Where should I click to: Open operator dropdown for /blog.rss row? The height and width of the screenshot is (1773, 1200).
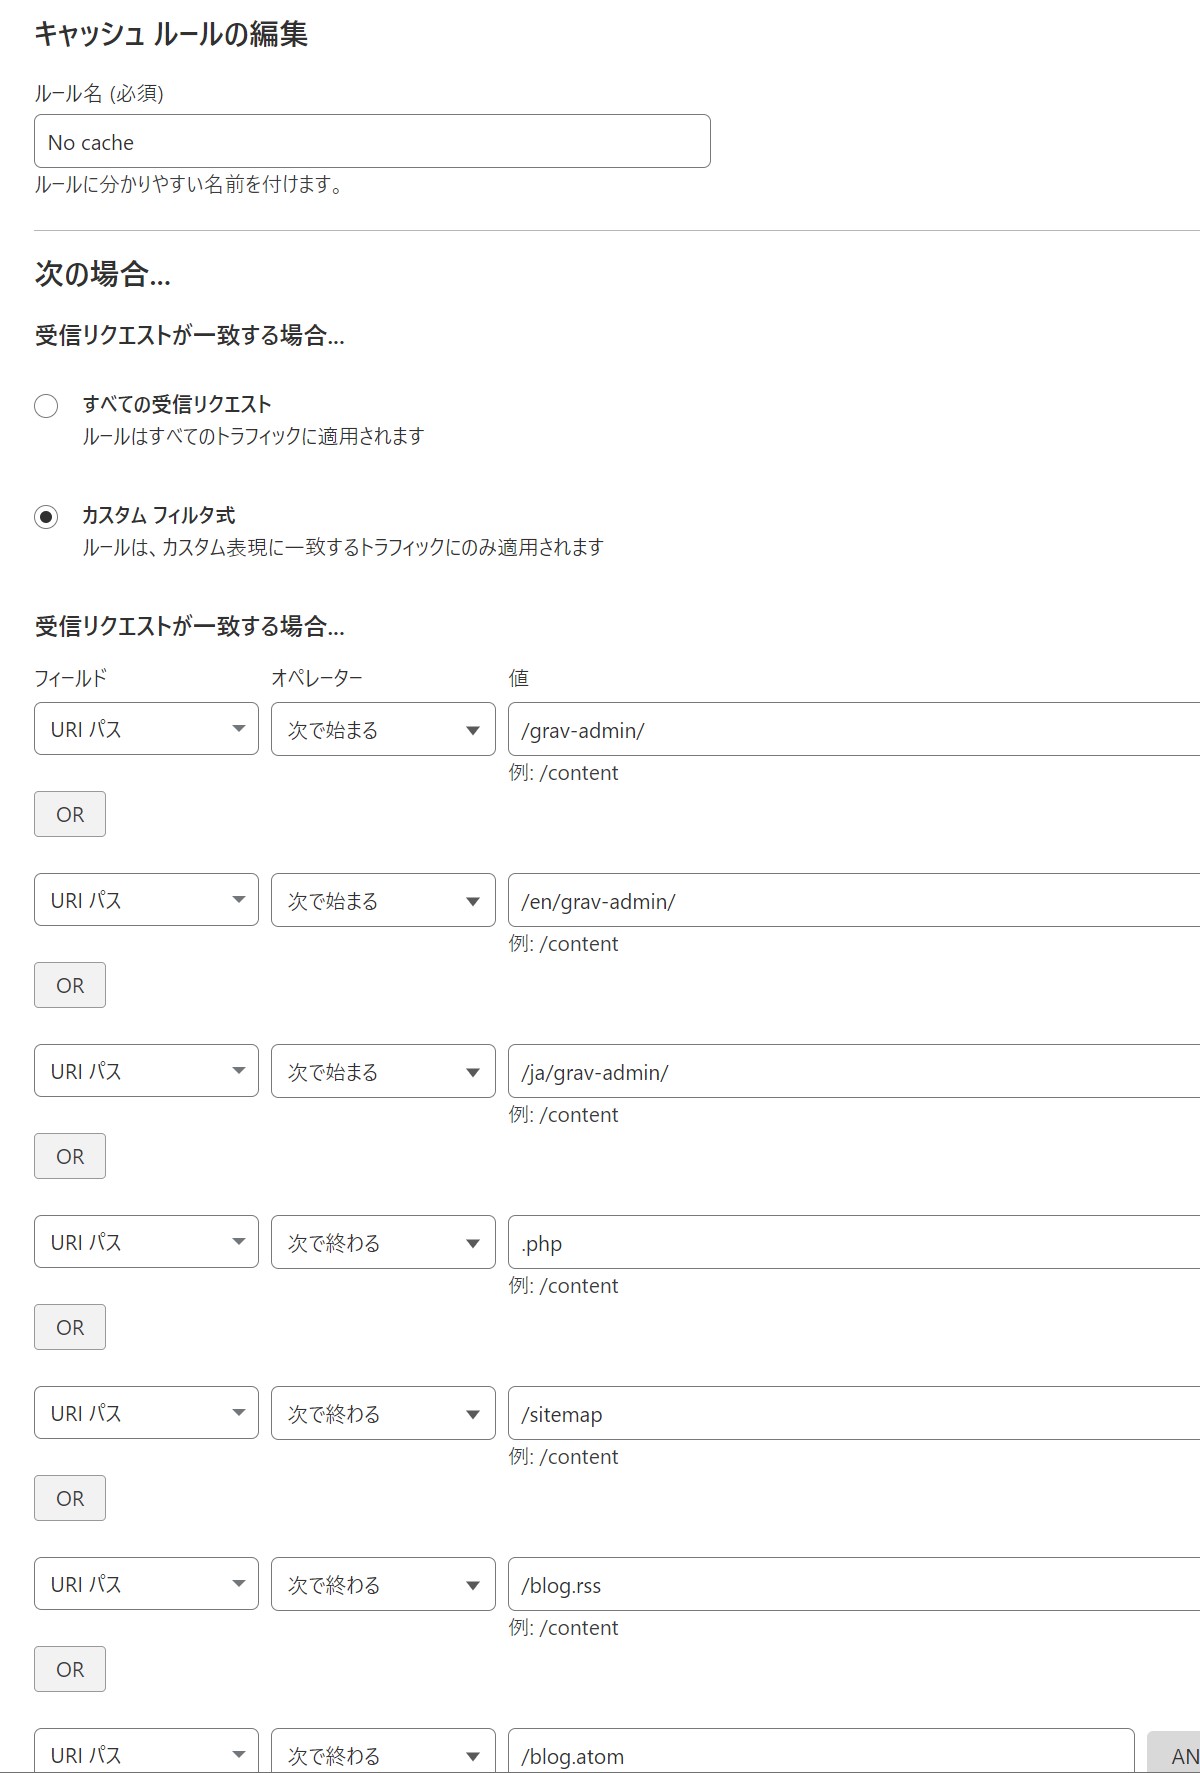383,1584
